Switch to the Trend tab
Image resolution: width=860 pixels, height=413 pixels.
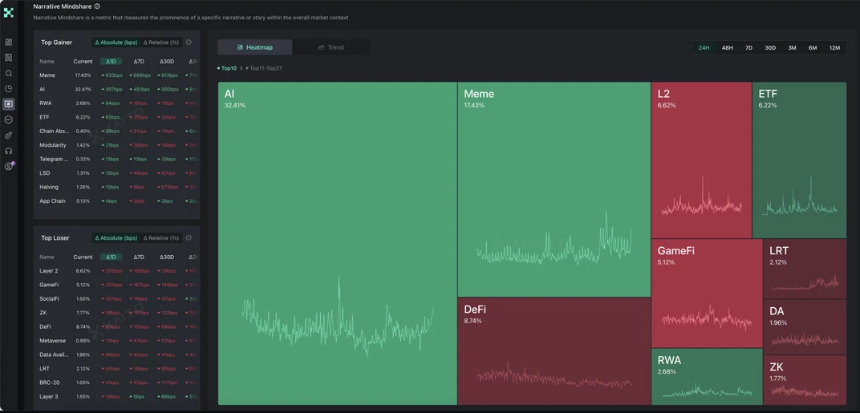[x=331, y=47]
